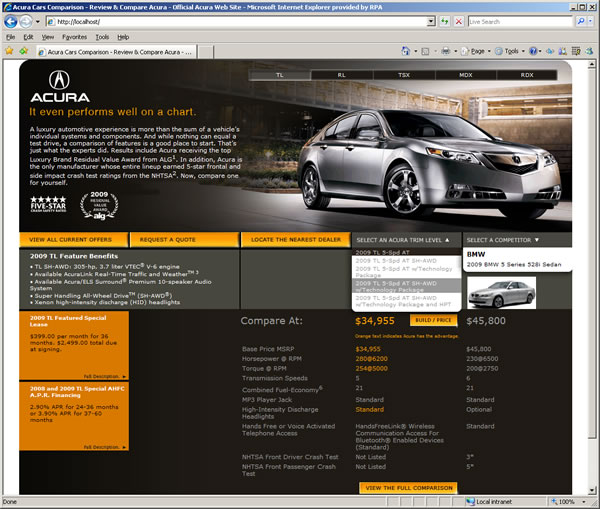Open the Tools menu in menu bar

(x=100, y=36)
